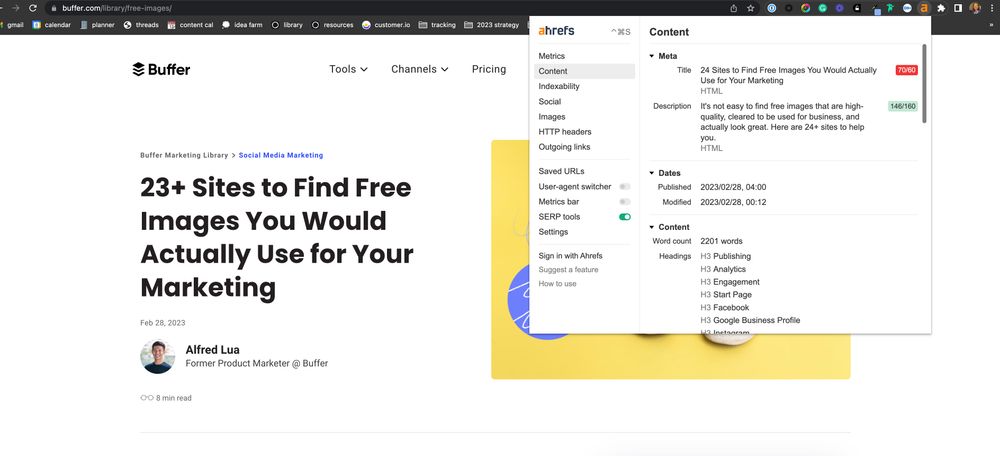Click the share page icon in address bar
1000x456 pixels.
coord(733,8)
